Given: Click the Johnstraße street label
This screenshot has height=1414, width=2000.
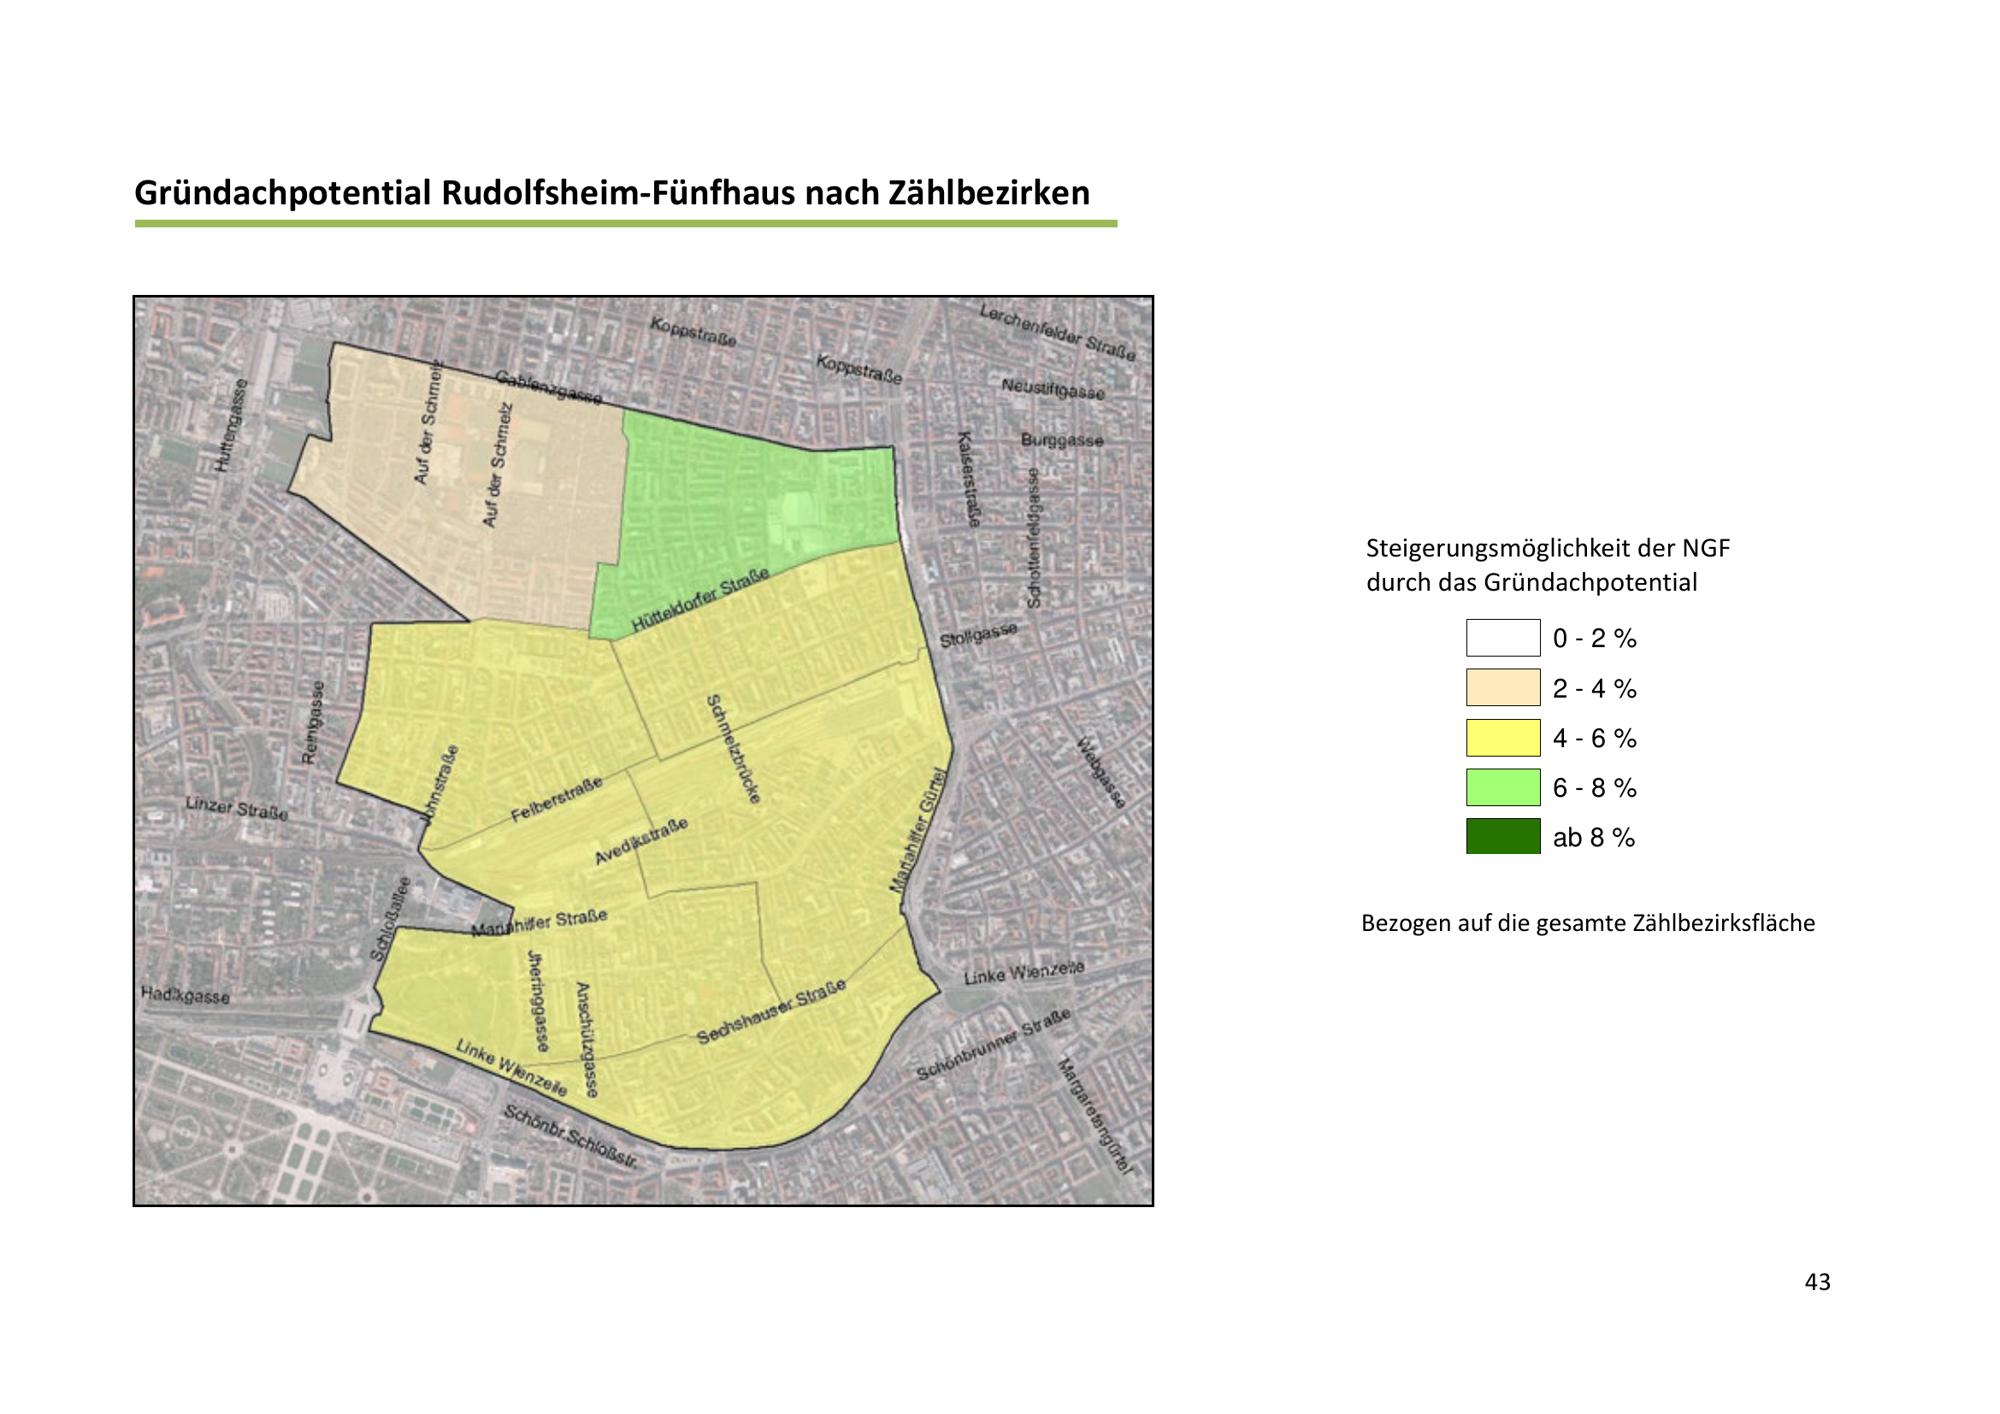Looking at the screenshot, I should [x=439, y=785].
